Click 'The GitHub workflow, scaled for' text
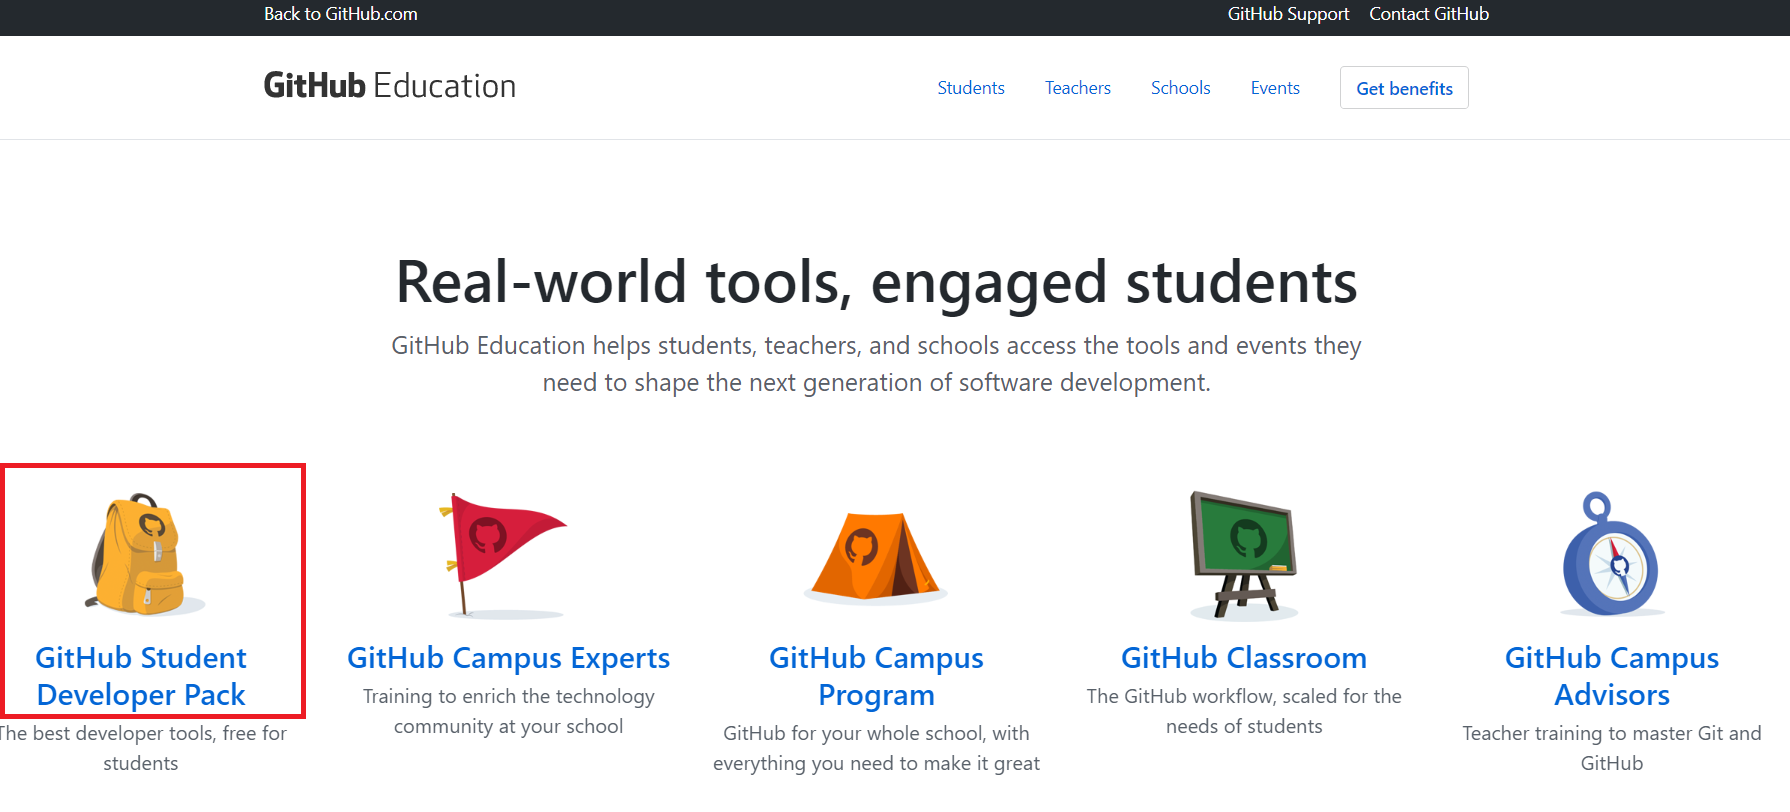 tap(1244, 711)
